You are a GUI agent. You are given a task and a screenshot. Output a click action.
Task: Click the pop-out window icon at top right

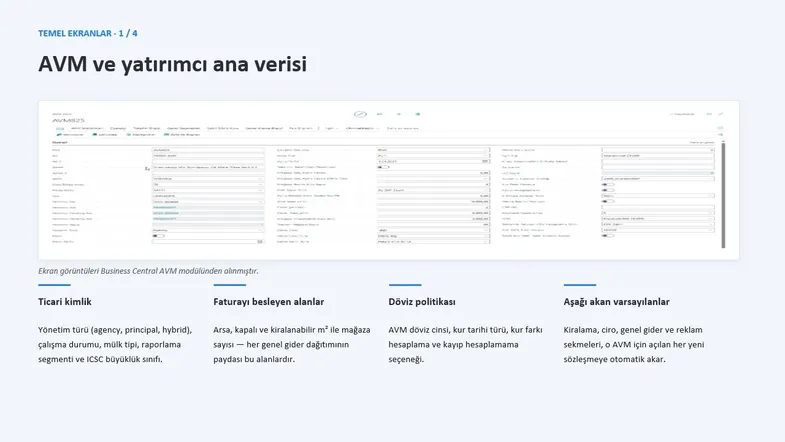pos(709,114)
